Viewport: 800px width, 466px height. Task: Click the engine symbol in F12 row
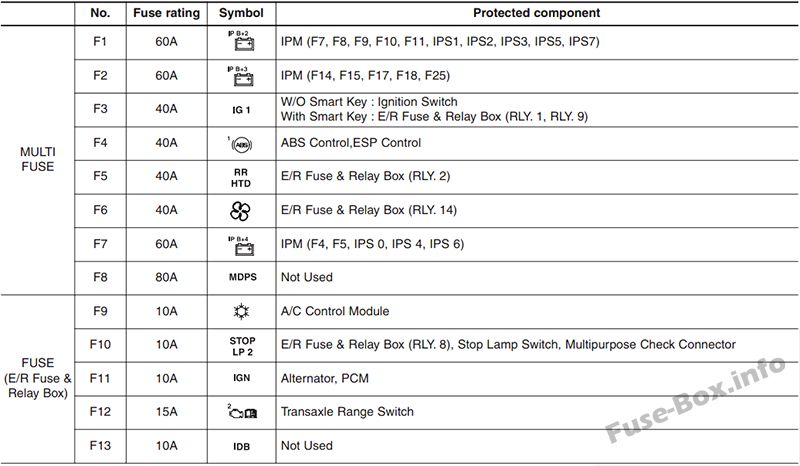242,411
